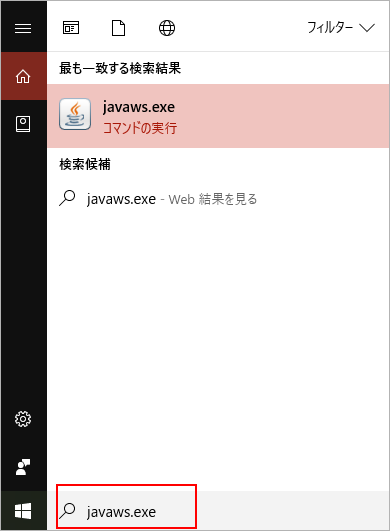Screen dimensions: 390x531
Task: Expand the フィルター dropdown
Action: [x=341, y=27]
